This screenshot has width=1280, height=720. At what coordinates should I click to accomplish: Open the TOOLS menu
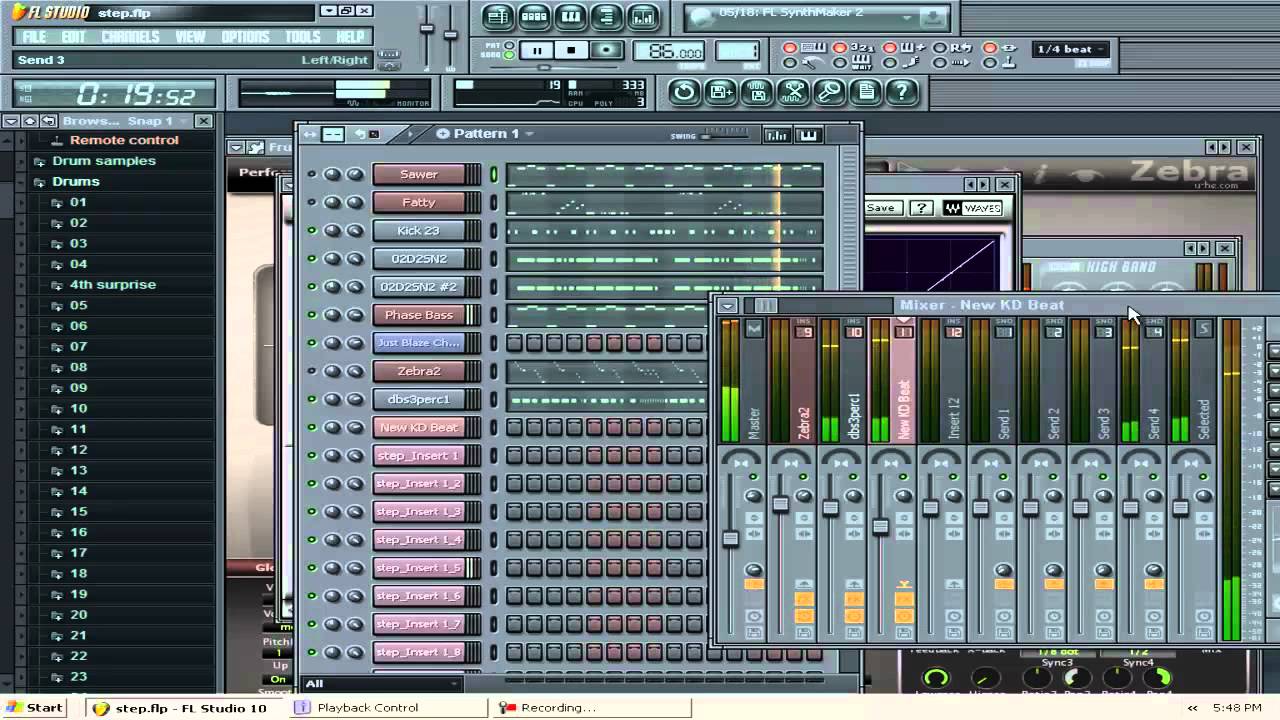(303, 37)
